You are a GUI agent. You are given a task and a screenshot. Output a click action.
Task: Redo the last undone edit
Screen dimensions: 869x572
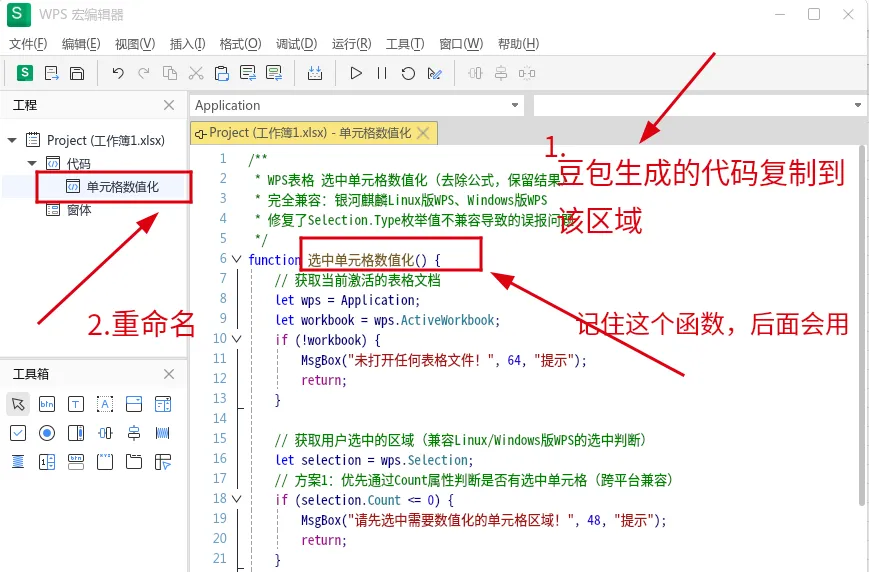coord(144,73)
